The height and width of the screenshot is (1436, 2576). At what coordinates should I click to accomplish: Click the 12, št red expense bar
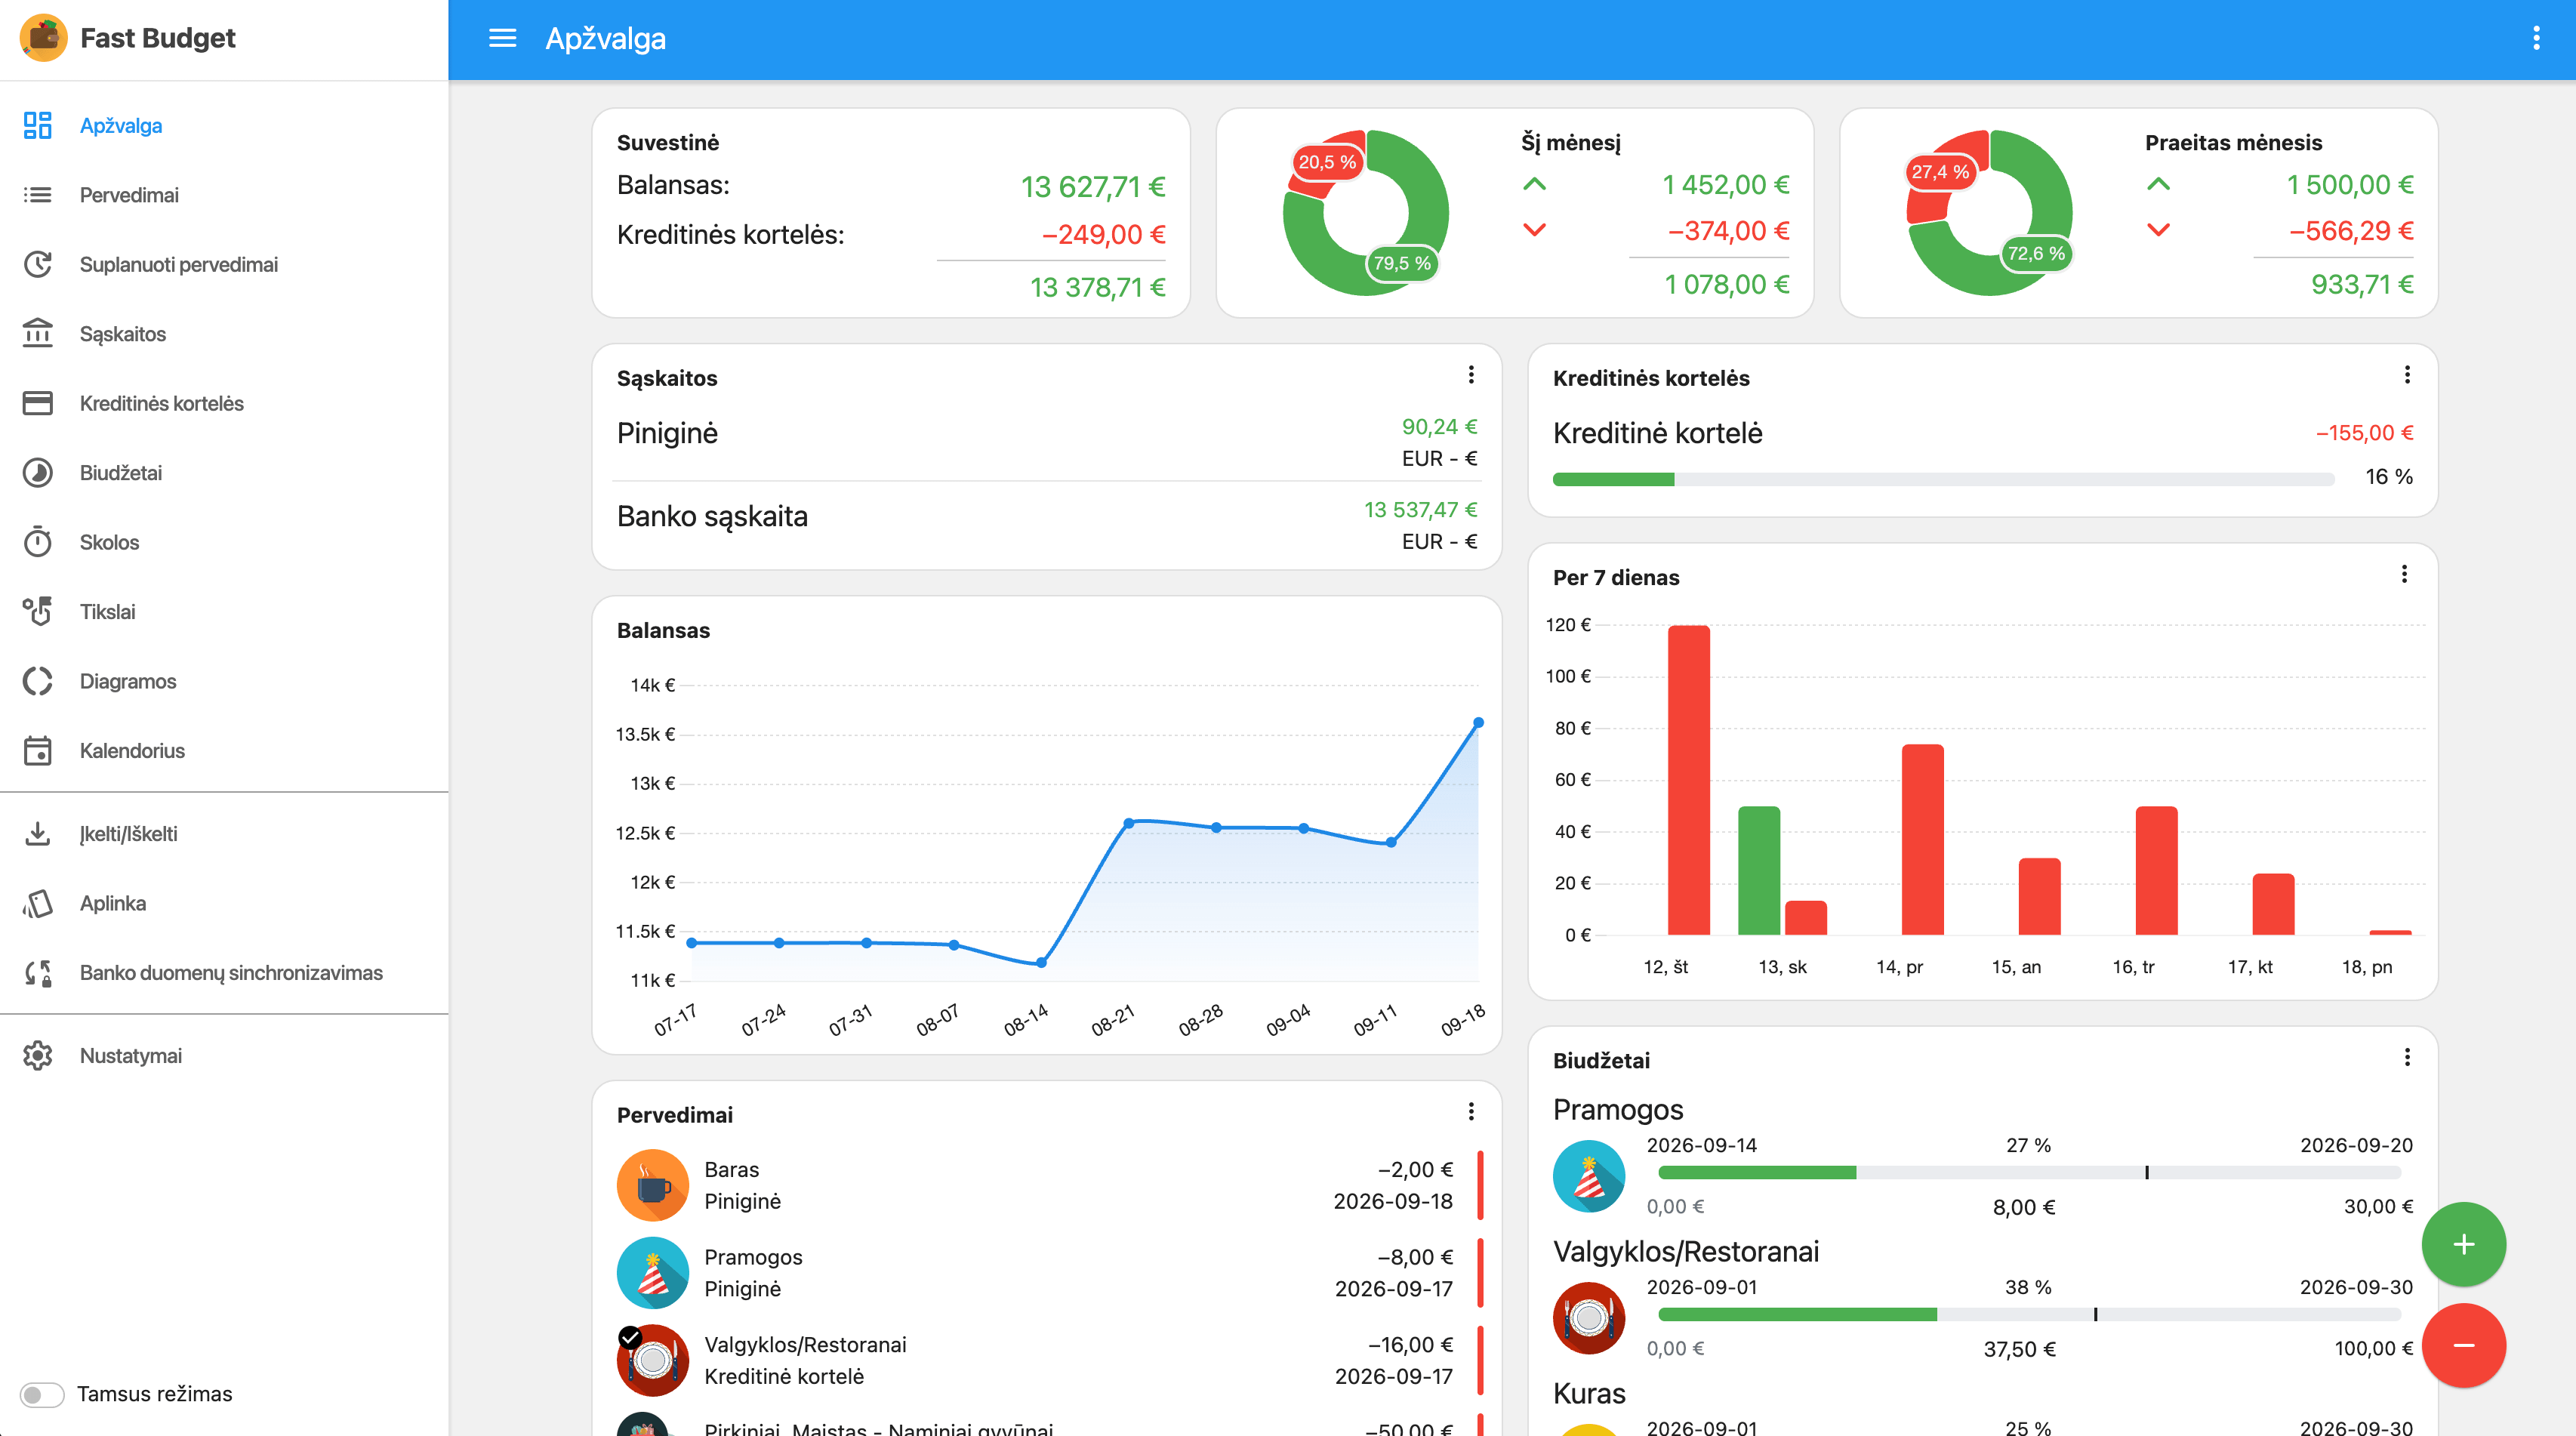(x=1688, y=780)
